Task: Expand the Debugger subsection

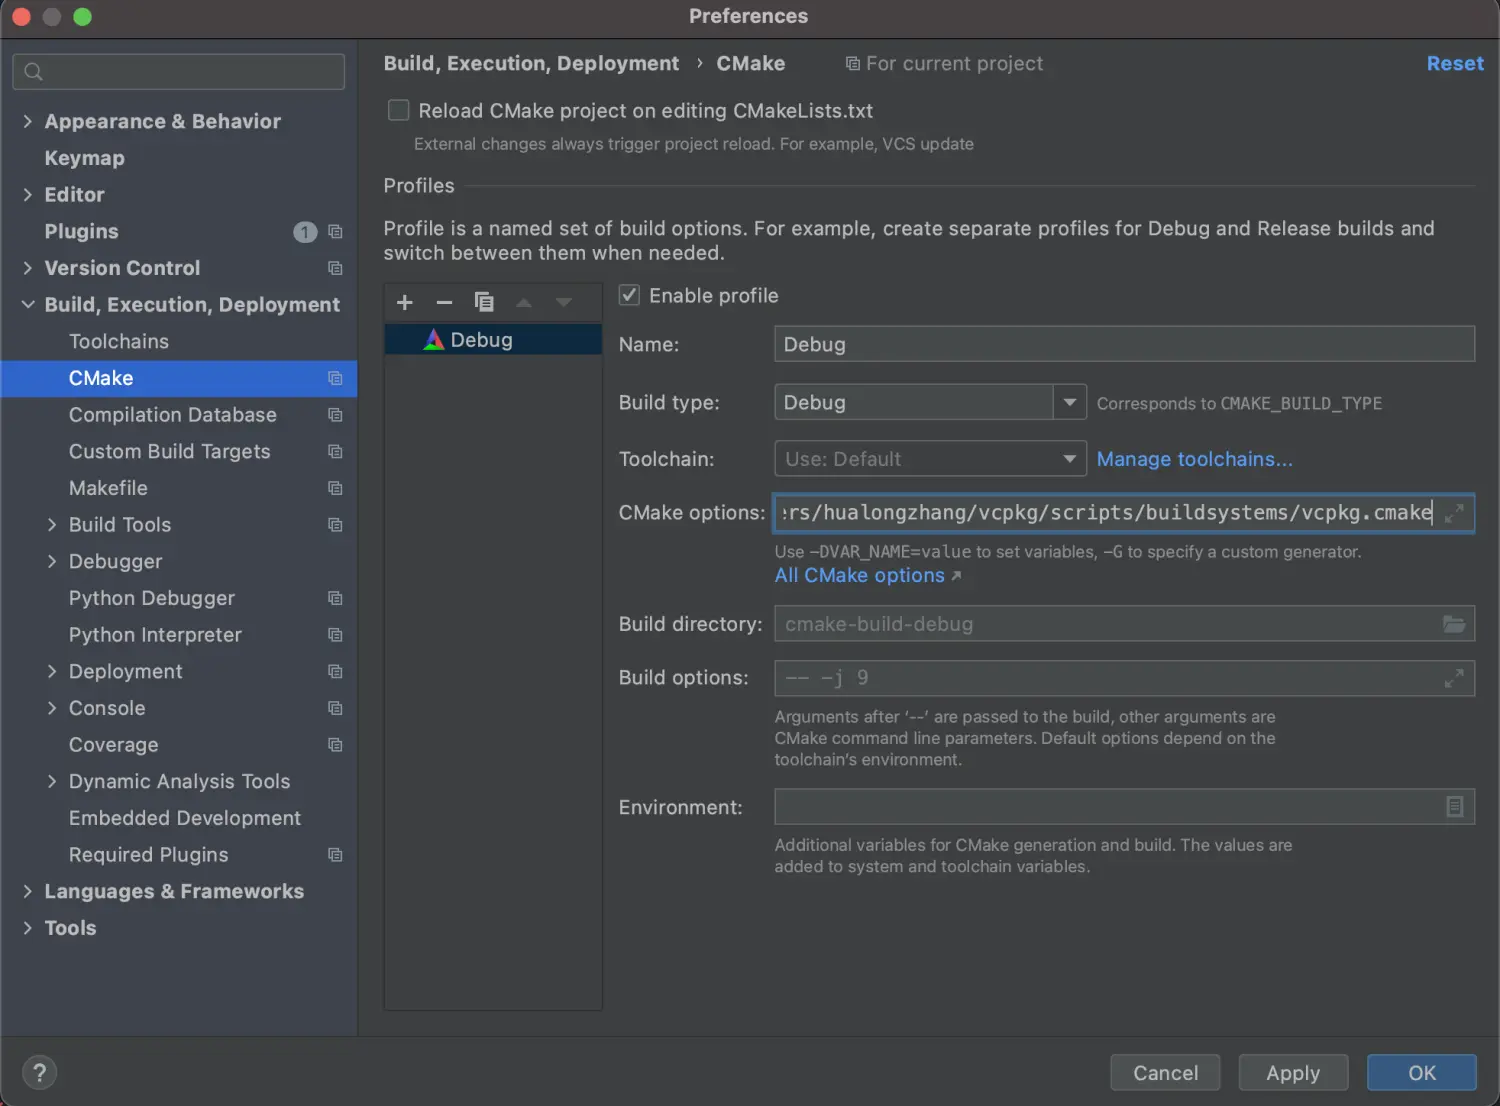Action: click(x=52, y=561)
